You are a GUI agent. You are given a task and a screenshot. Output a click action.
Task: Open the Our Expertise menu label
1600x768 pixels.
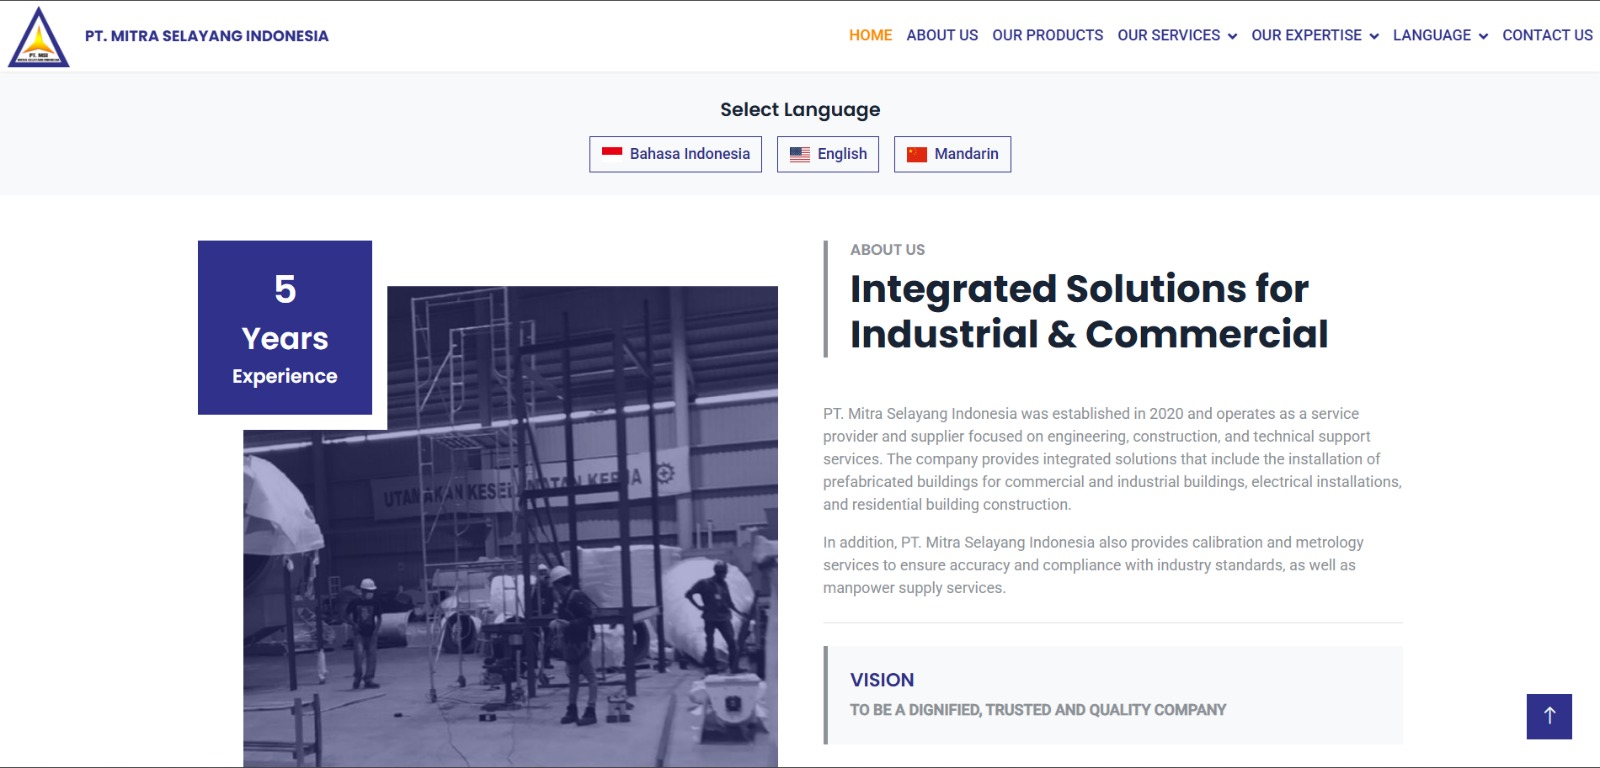tap(1306, 35)
